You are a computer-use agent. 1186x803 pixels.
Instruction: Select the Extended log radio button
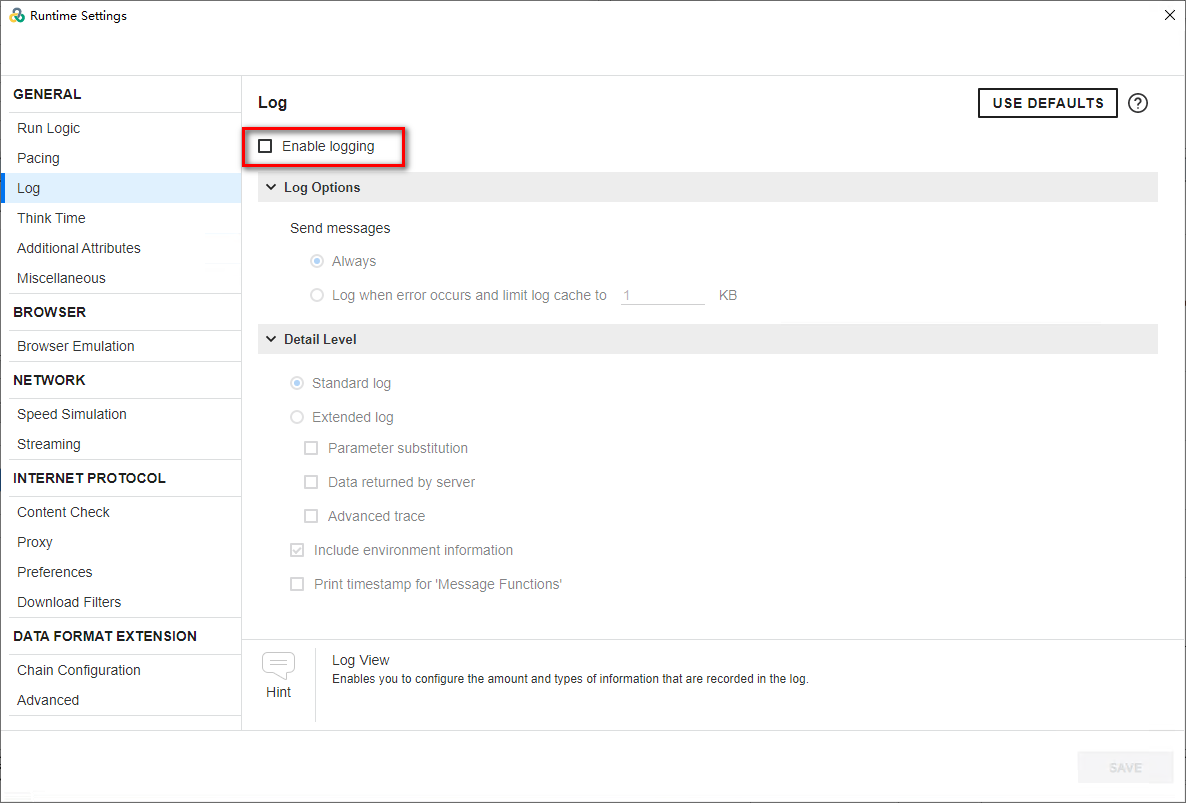(297, 417)
